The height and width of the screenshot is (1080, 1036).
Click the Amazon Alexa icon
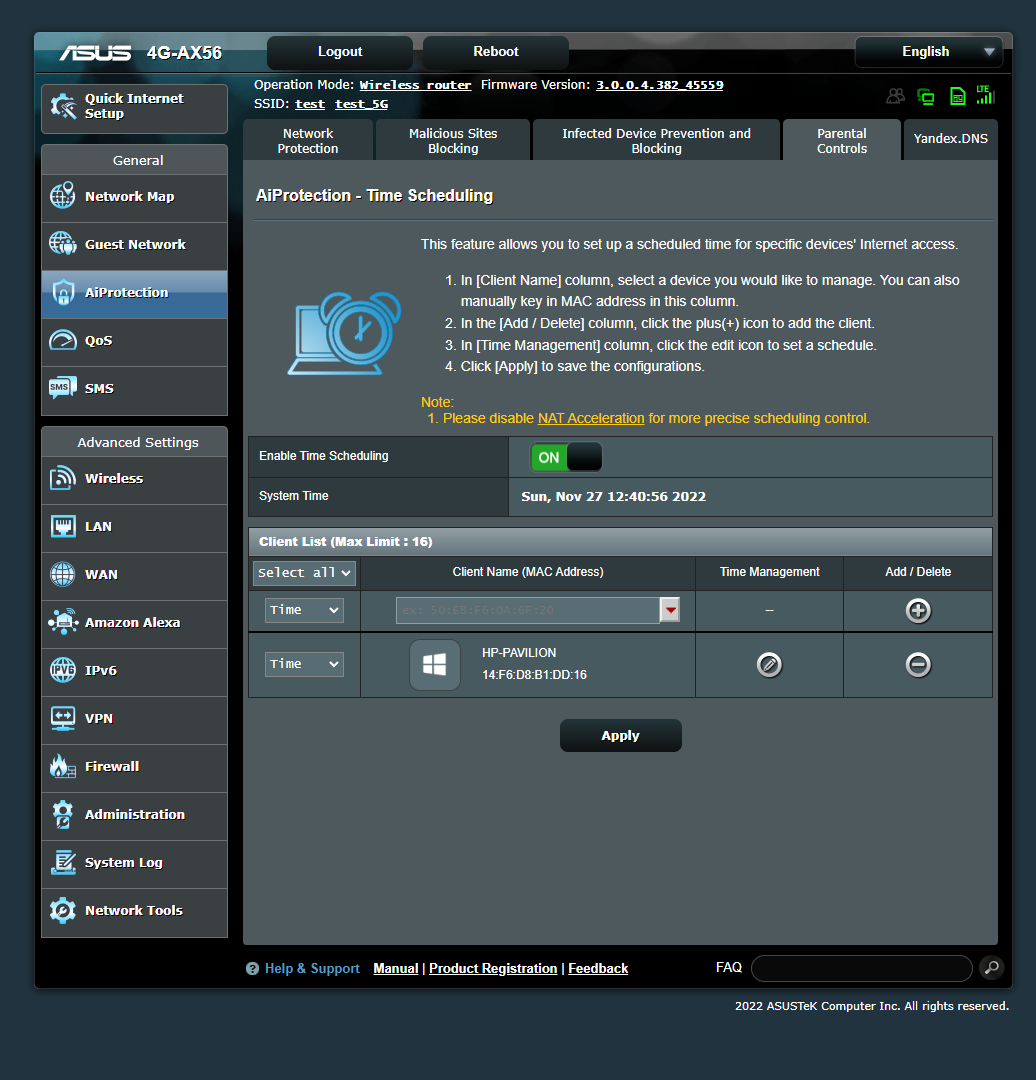click(63, 621)
